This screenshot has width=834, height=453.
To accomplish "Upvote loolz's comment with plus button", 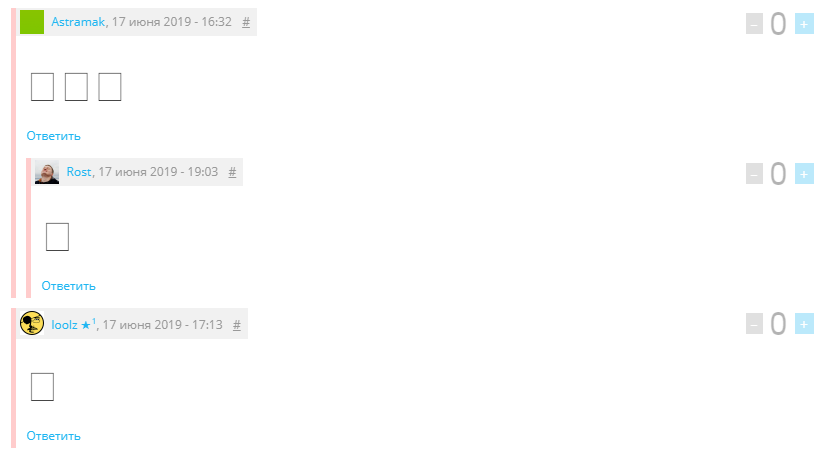I will click(x=804, y=324).
